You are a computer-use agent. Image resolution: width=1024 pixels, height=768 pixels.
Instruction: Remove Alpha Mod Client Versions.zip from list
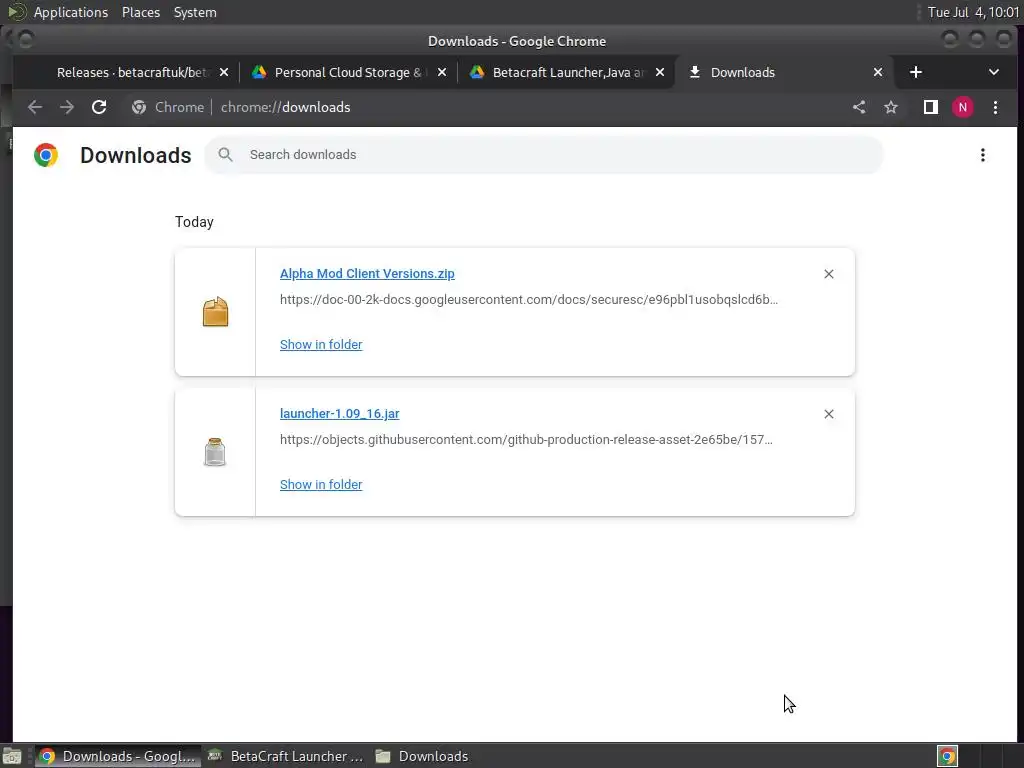(x=829, y=274)
